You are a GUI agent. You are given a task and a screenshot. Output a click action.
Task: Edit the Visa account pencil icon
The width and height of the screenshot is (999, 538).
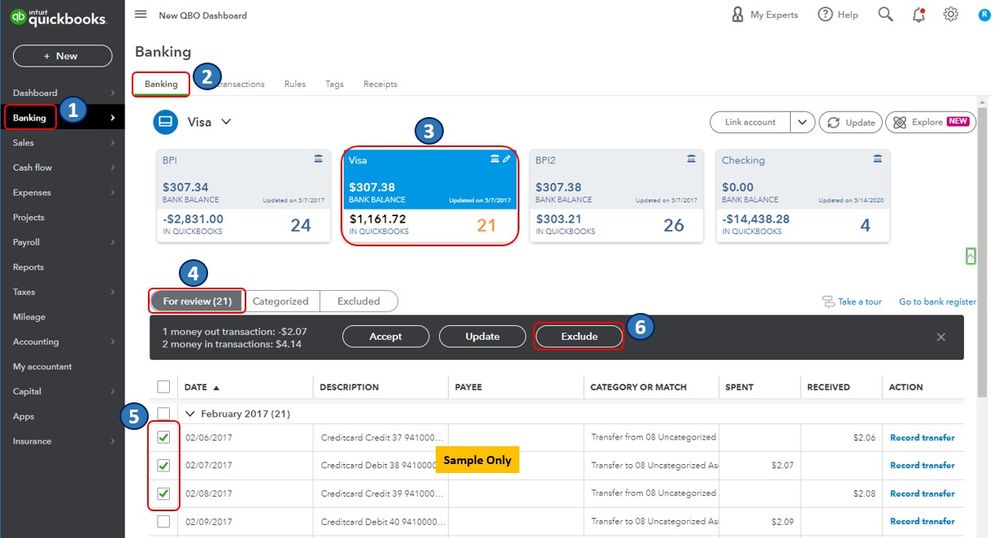pos(507,159)
